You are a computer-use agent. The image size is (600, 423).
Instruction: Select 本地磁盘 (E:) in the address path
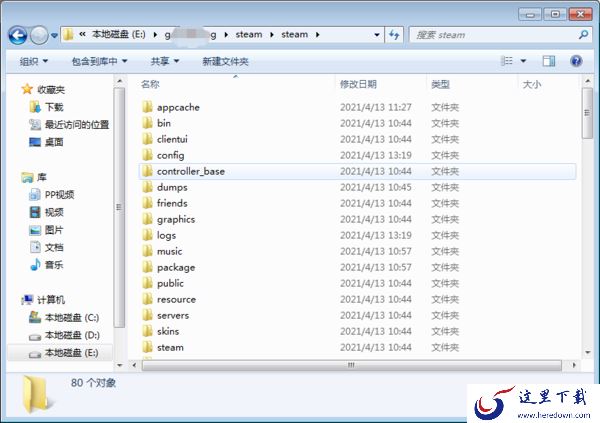click(119, 35)
